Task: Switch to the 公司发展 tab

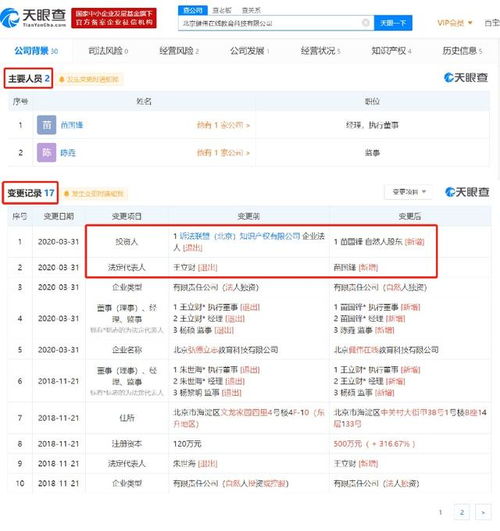Action: (x=250, y=51)
